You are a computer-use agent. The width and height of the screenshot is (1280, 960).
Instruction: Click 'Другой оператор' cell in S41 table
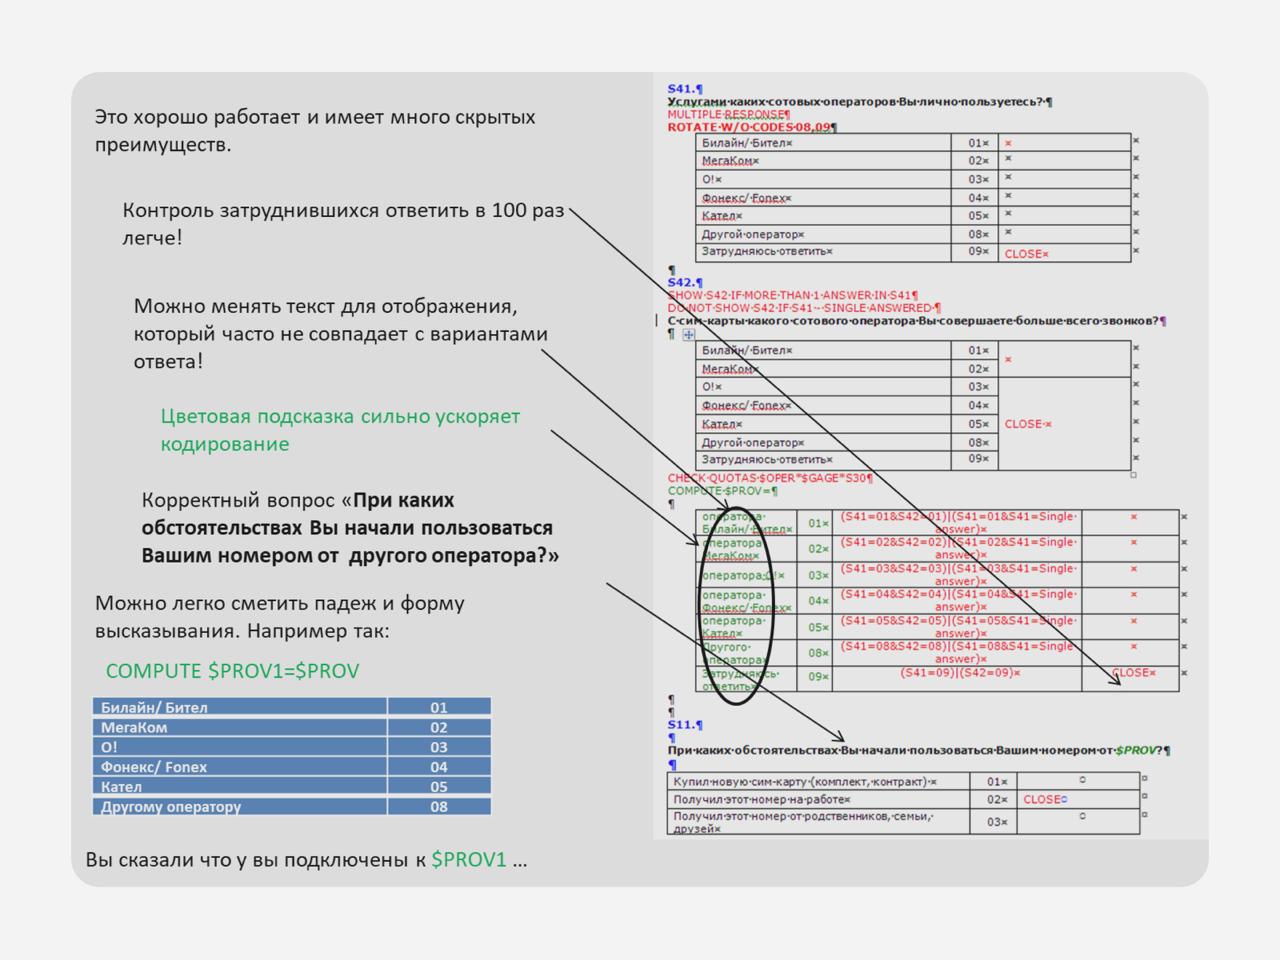823,234
